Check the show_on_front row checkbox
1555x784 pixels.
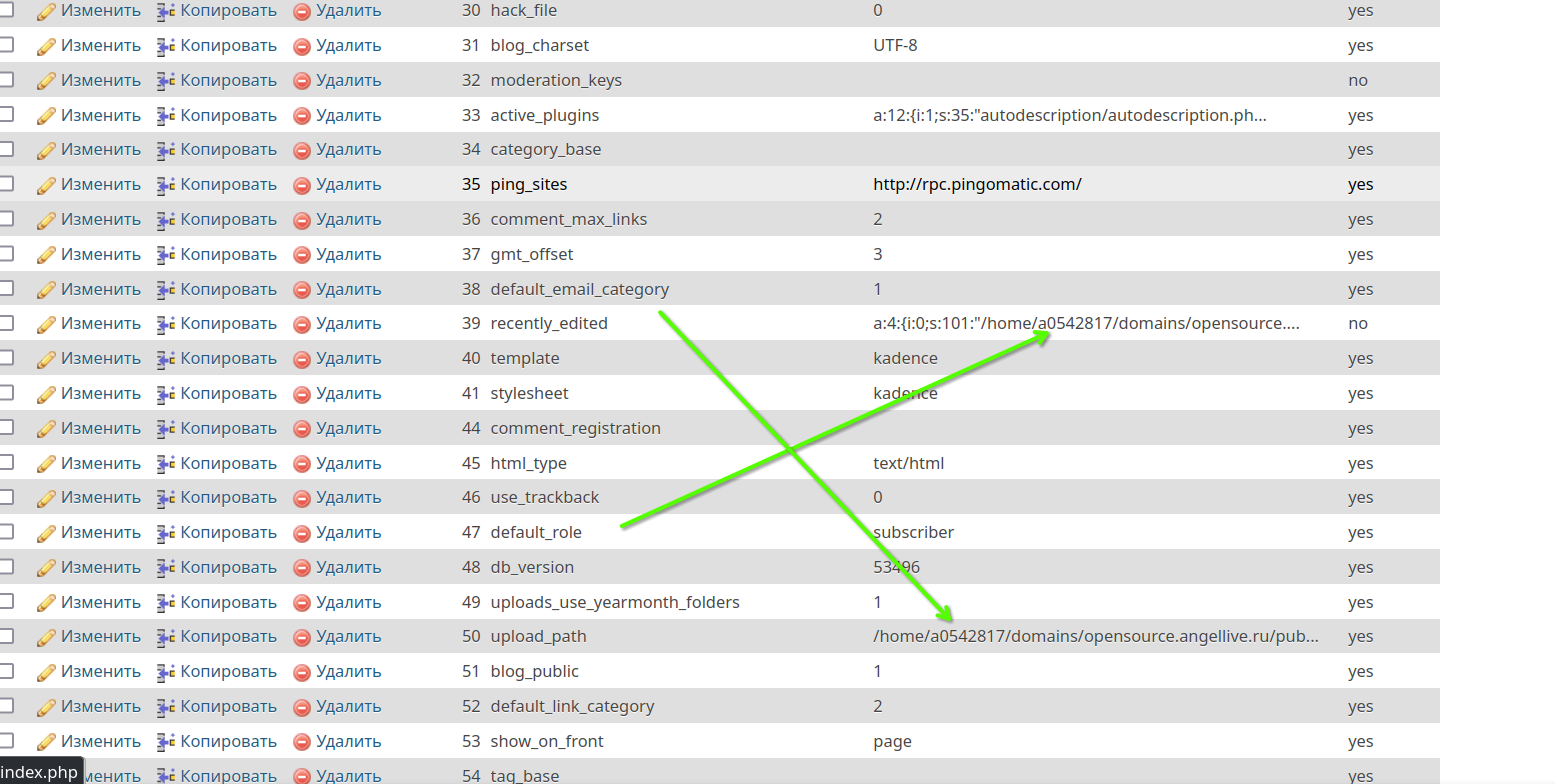coord(6,740)
